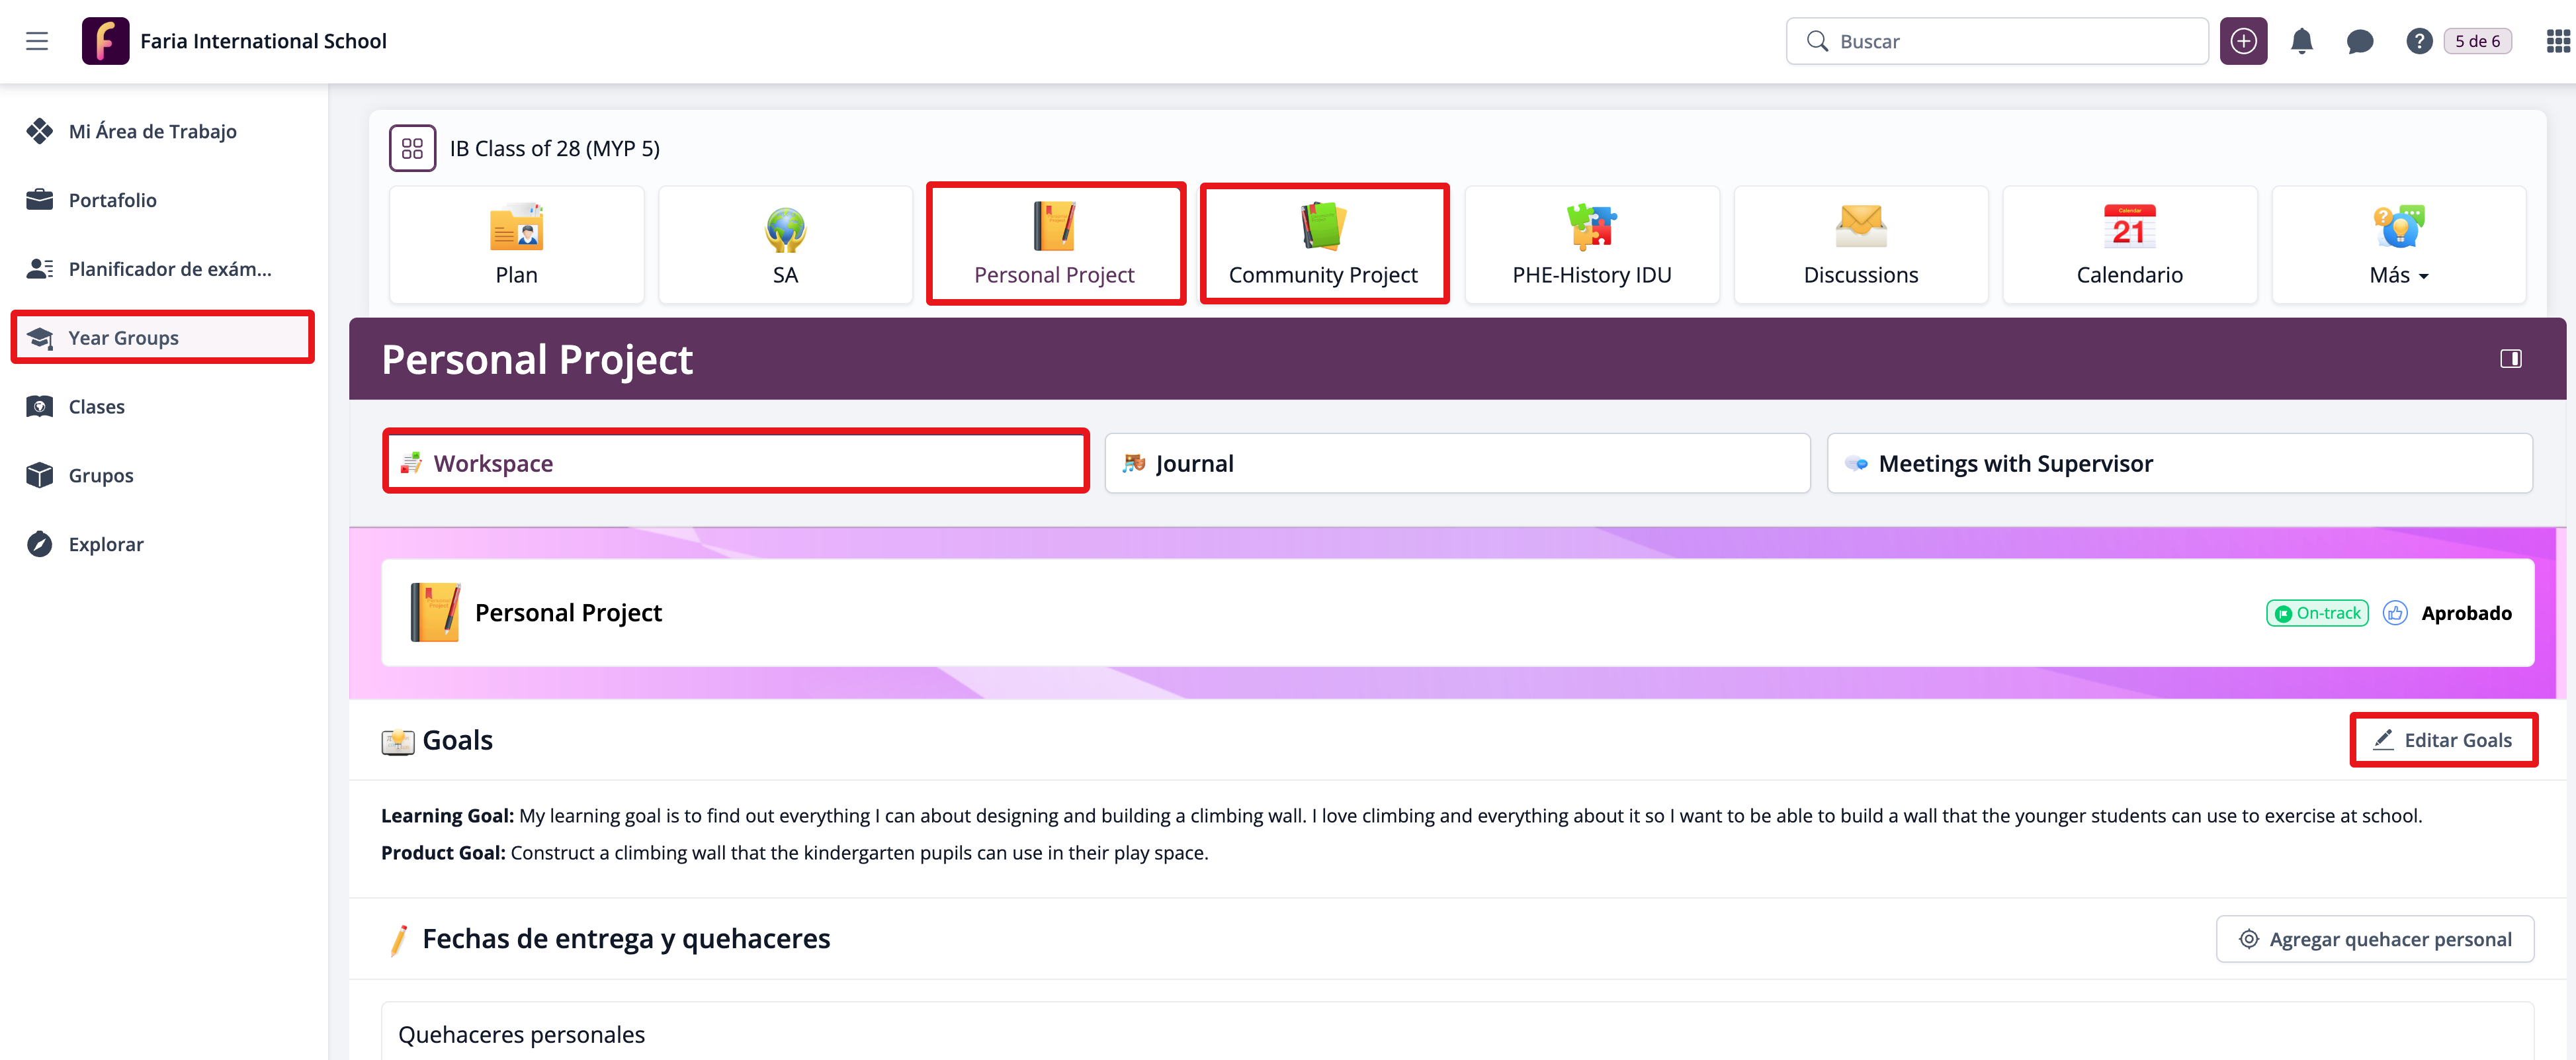This screenshot has width=2576, height=1060.
Task: Click the On-track status badge
Action: 2317,613
